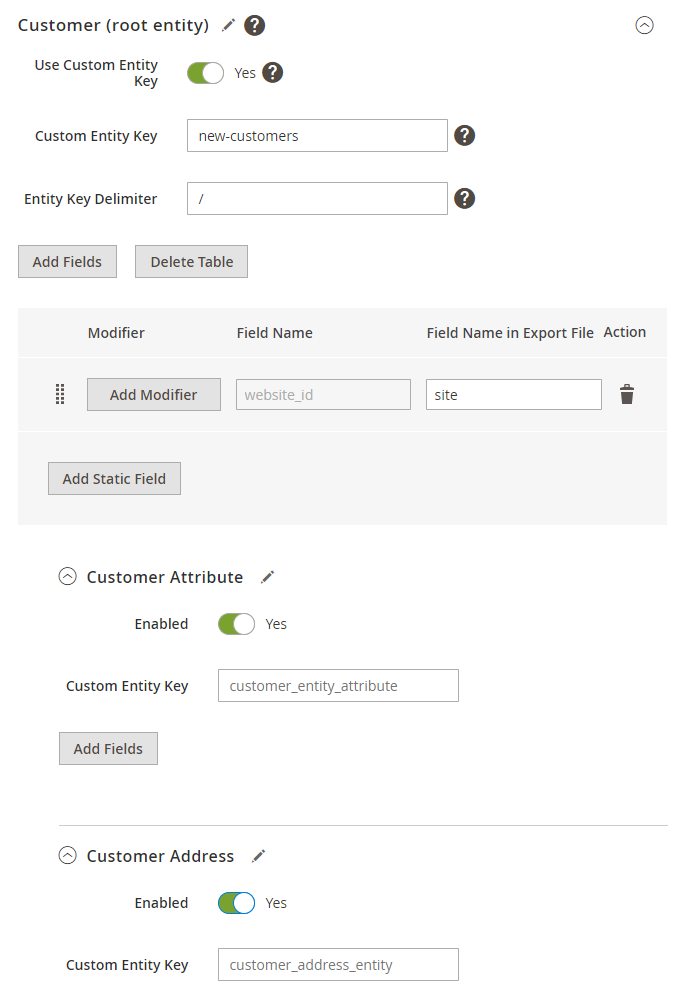
Task: Delete the website_id field row with trash icon
Action: point(627,395)
